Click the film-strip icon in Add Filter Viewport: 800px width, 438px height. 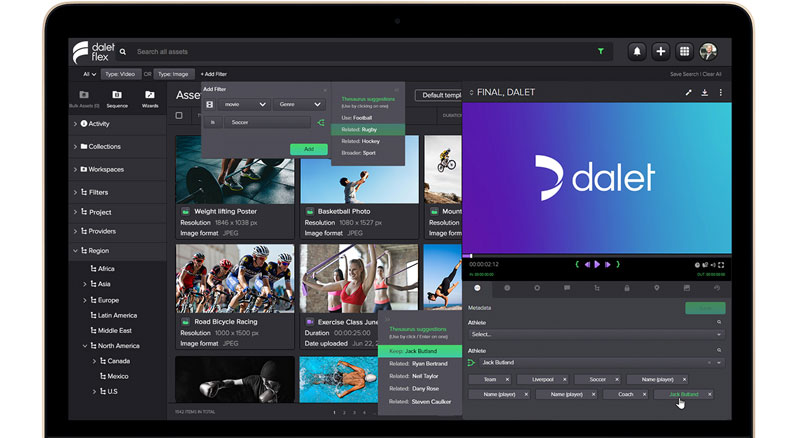coord(210,104)
